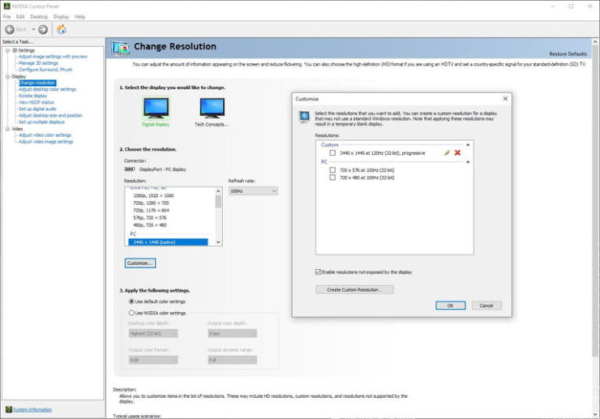Select Use default color settings radio

pyautogui.click(x=131, y=302)
